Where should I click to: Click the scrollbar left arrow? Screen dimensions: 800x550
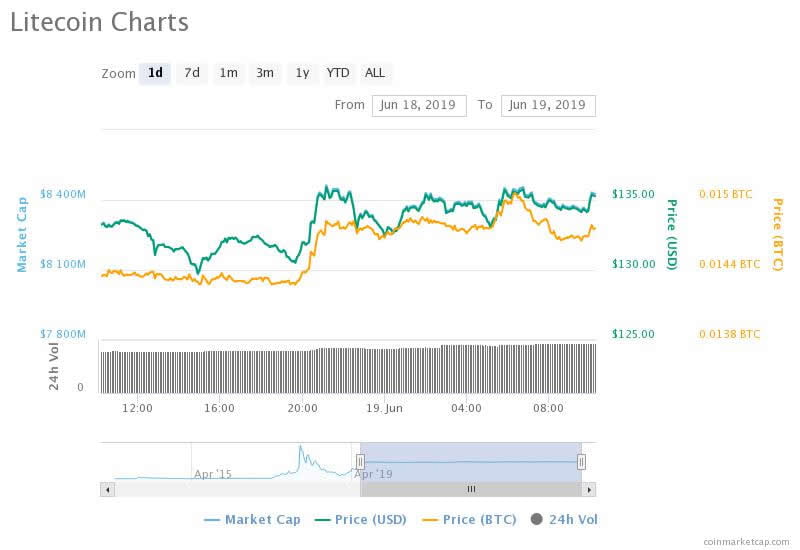pos(107,489)
